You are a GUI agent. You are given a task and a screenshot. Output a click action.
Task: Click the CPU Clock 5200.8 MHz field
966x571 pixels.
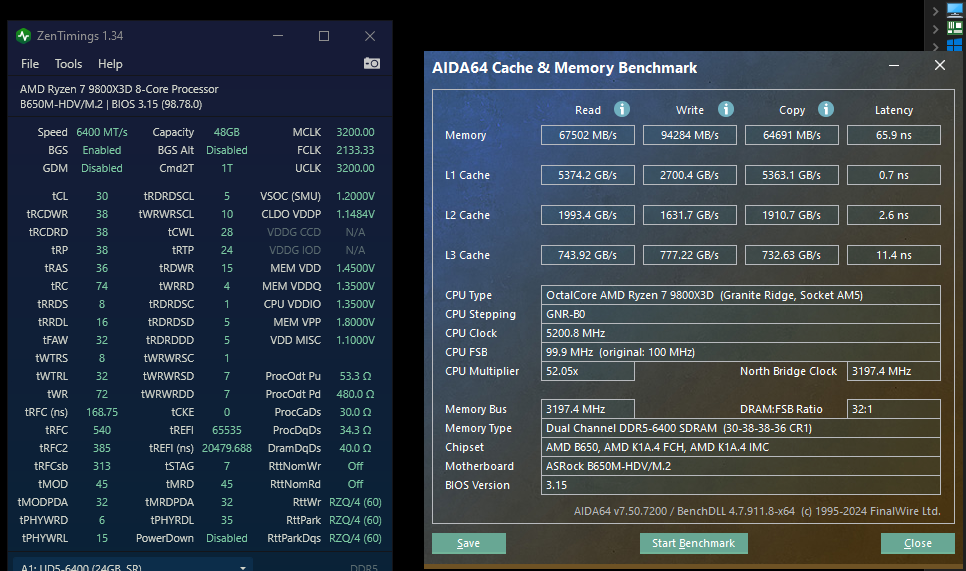pos(741,333)
